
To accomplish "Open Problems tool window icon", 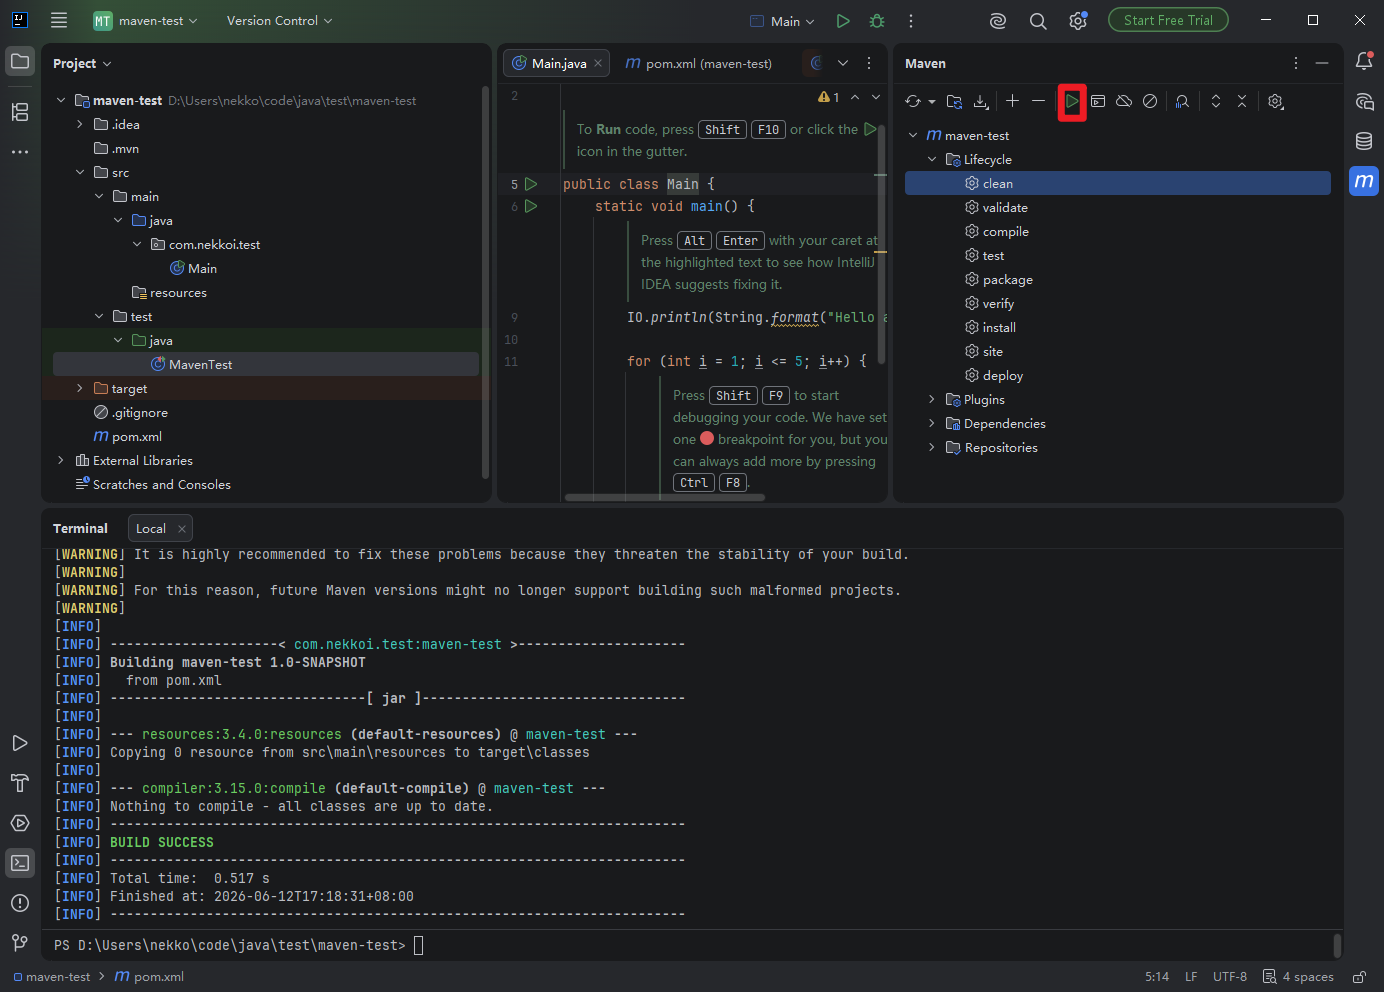I will (20, 903).
